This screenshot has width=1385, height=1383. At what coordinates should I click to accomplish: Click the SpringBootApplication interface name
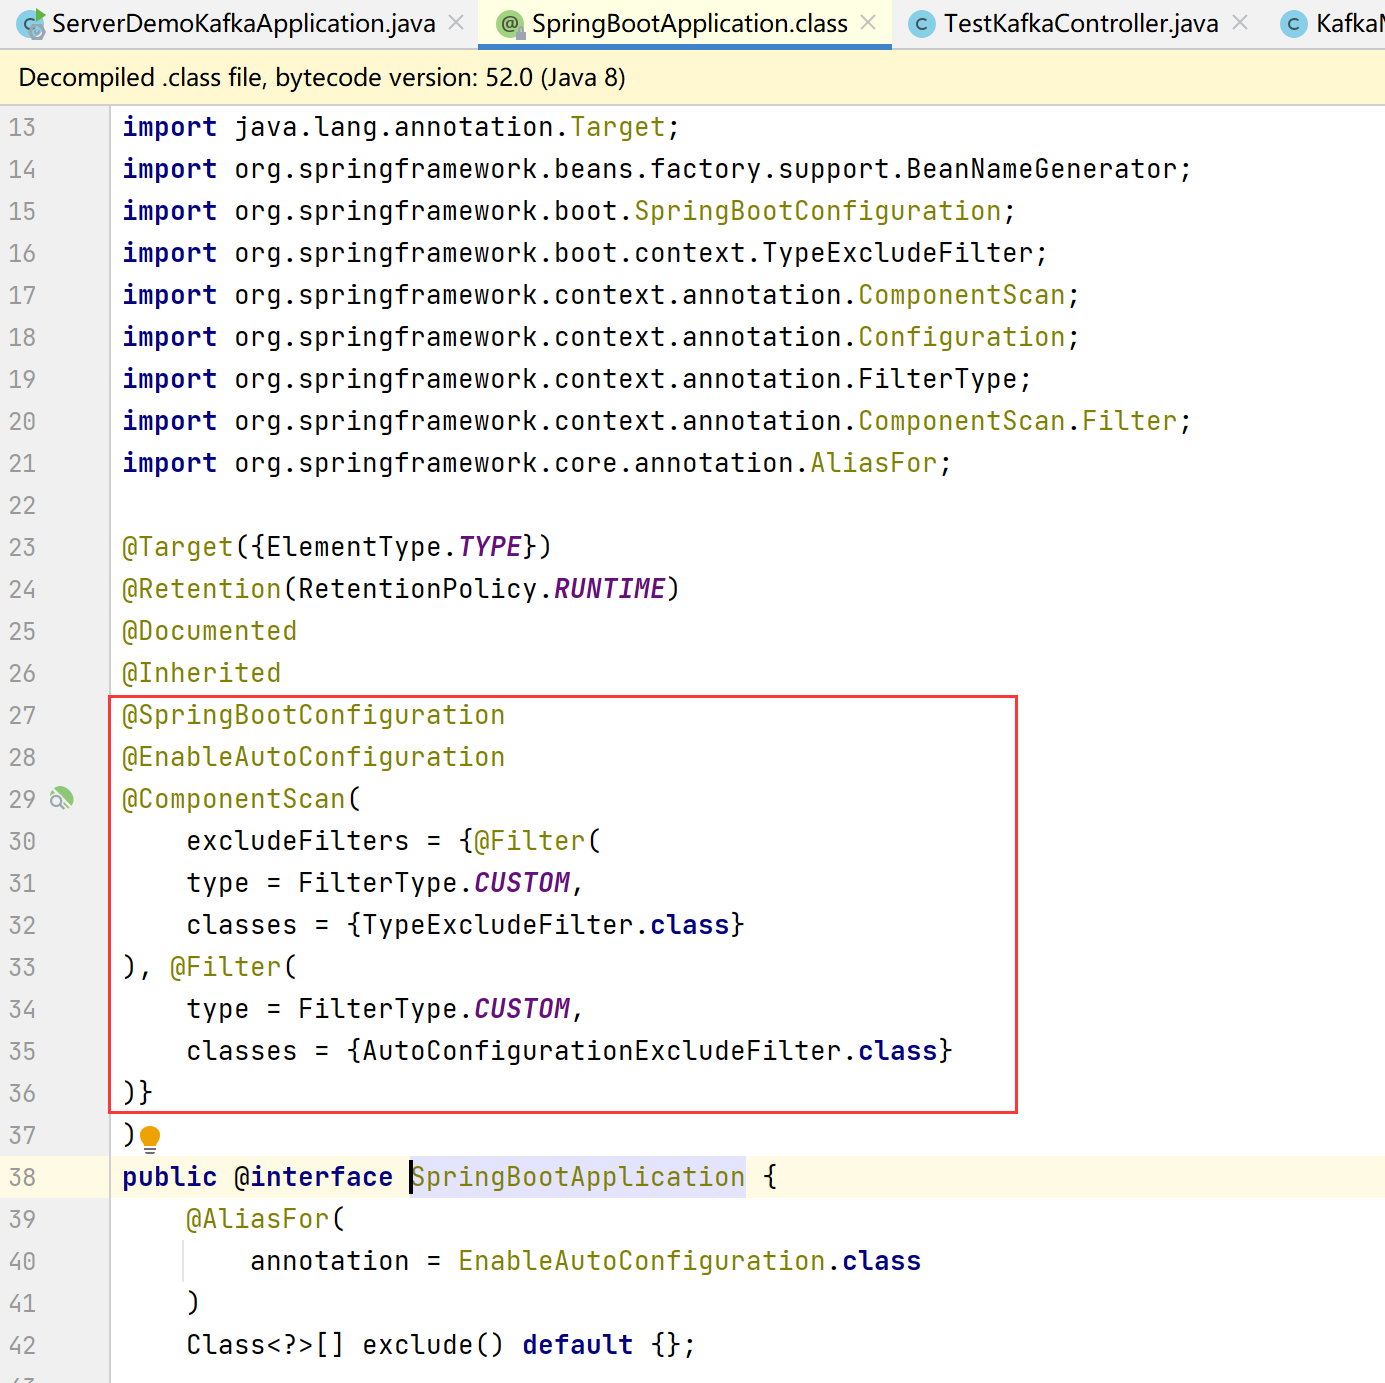tap(578, 1177)
